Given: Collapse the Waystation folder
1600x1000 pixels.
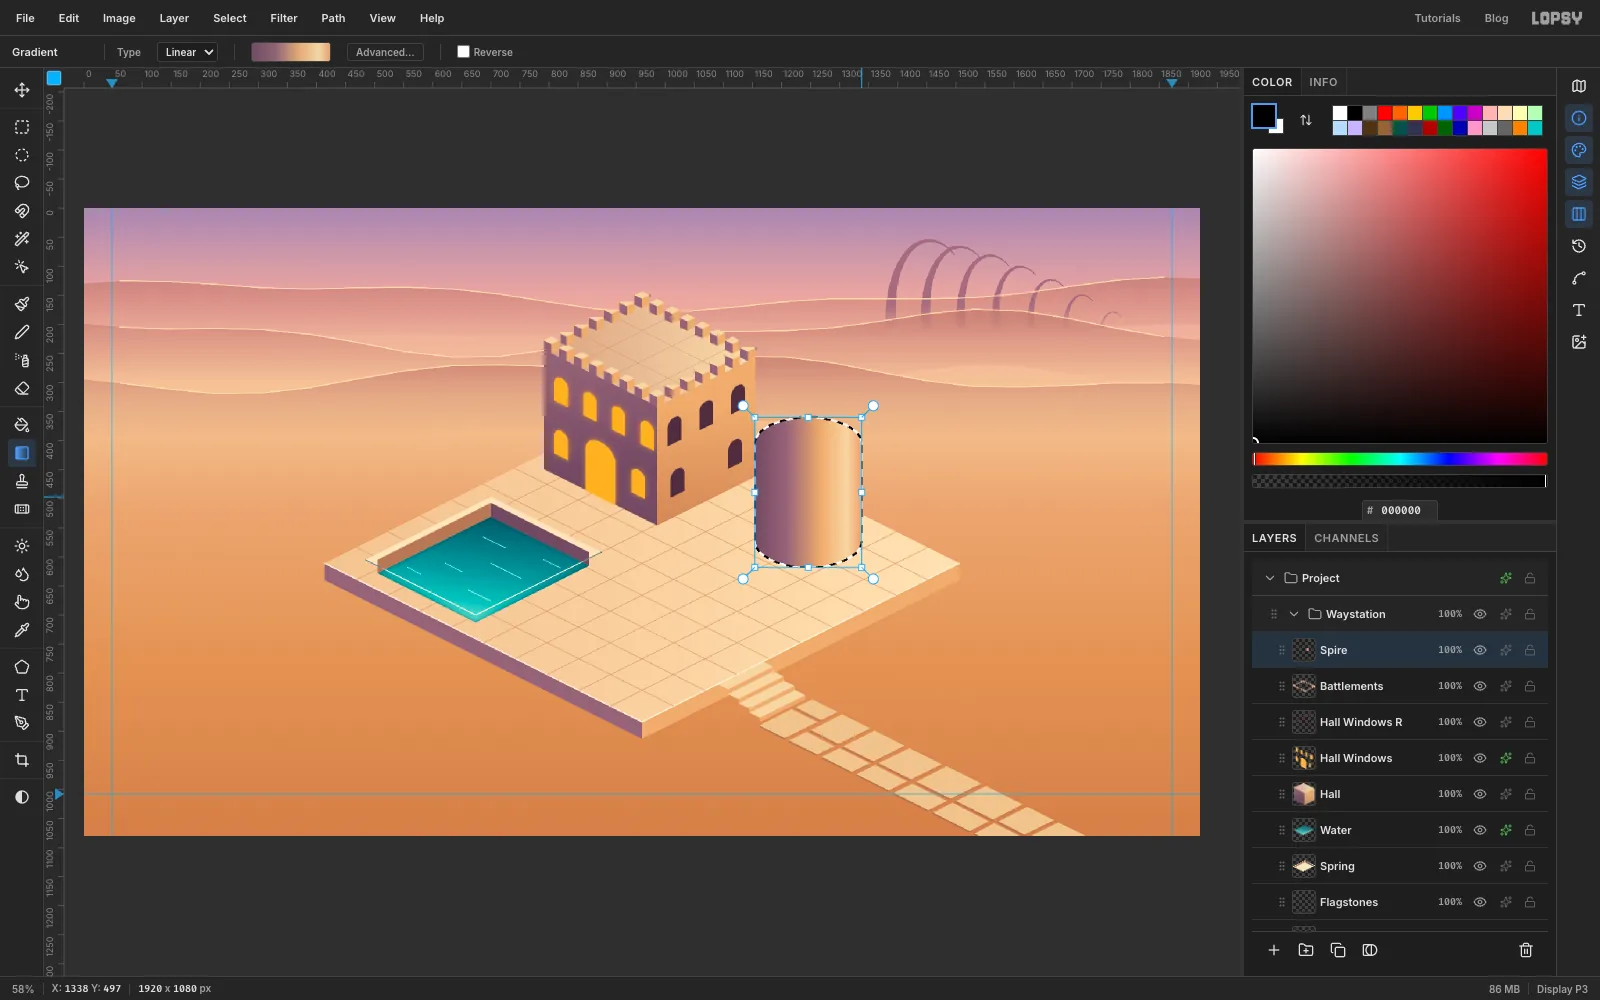Looking at the screenshot, I should coord(1294,614).
